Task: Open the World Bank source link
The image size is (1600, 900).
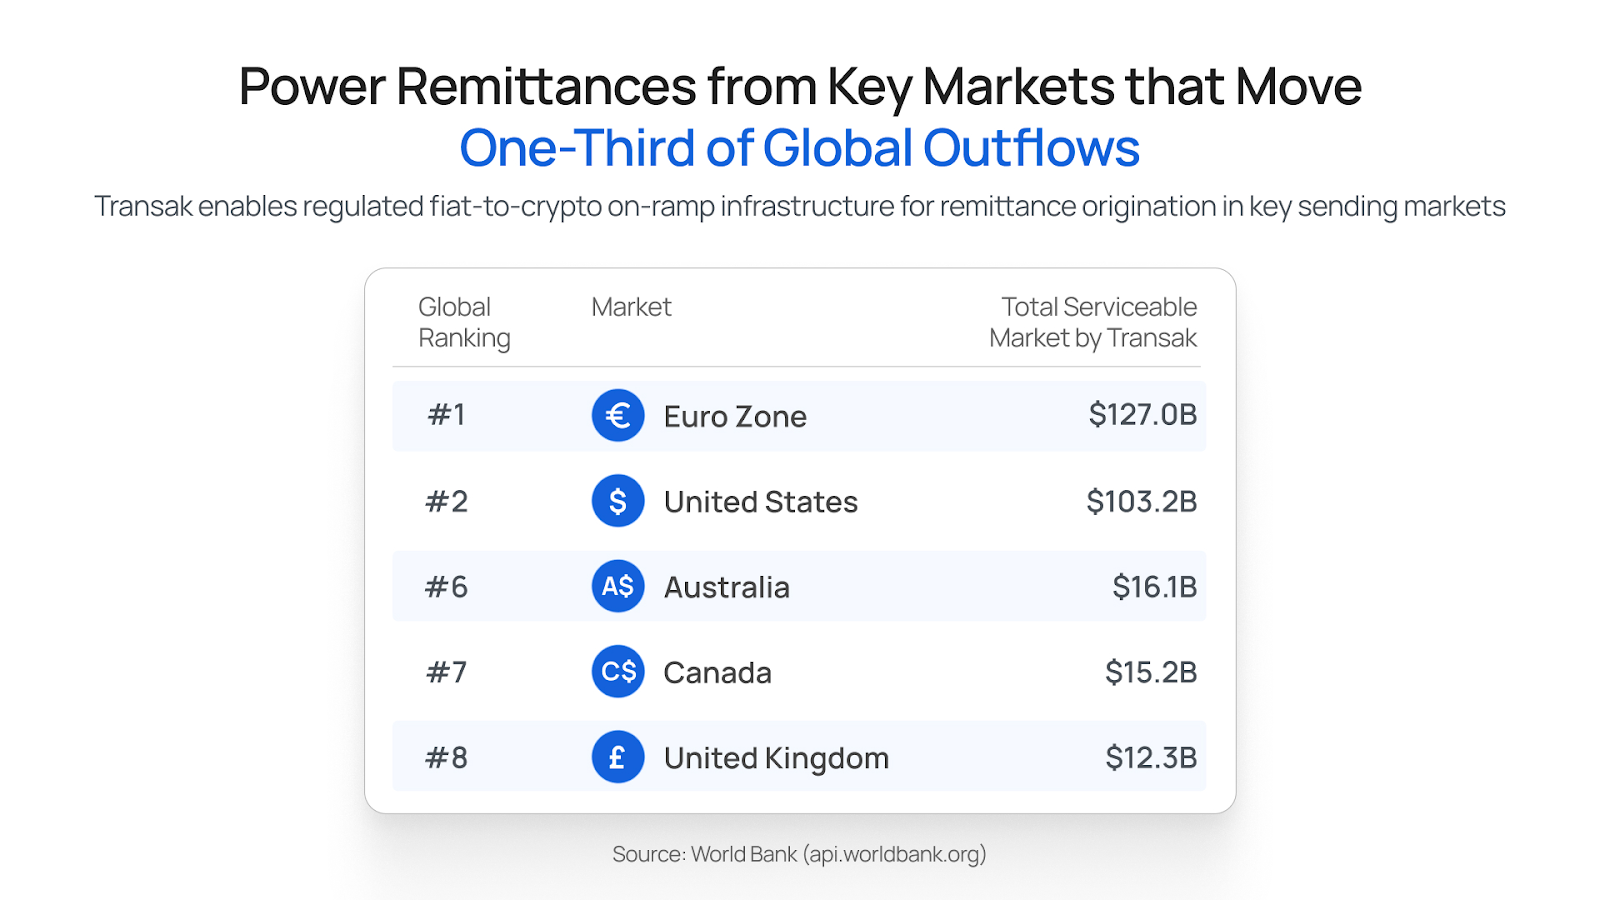Action: coord(799,854)
